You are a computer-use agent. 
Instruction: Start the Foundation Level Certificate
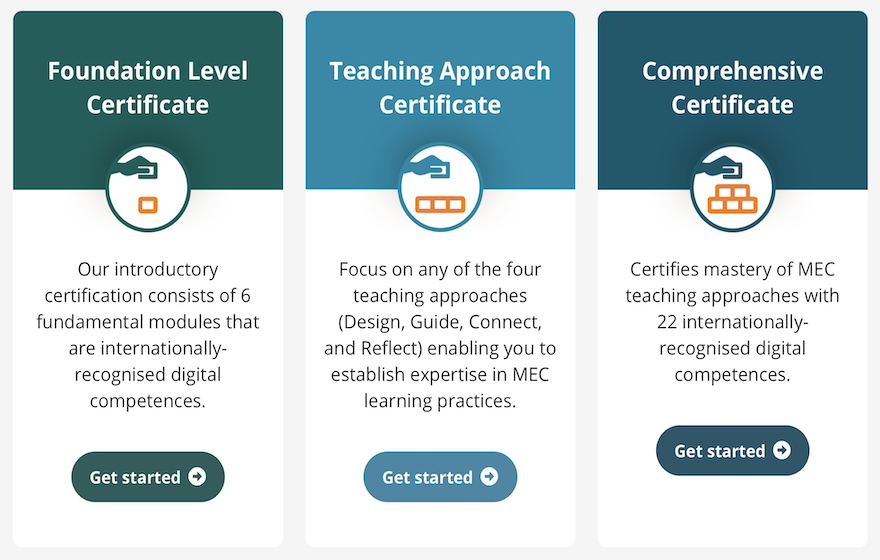148,477
